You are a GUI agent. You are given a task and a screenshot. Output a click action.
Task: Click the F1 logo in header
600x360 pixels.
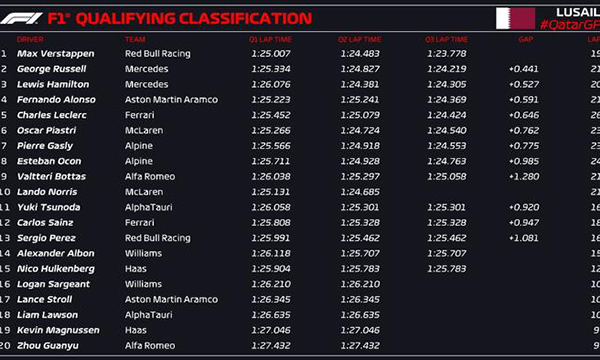coord(21,18)
